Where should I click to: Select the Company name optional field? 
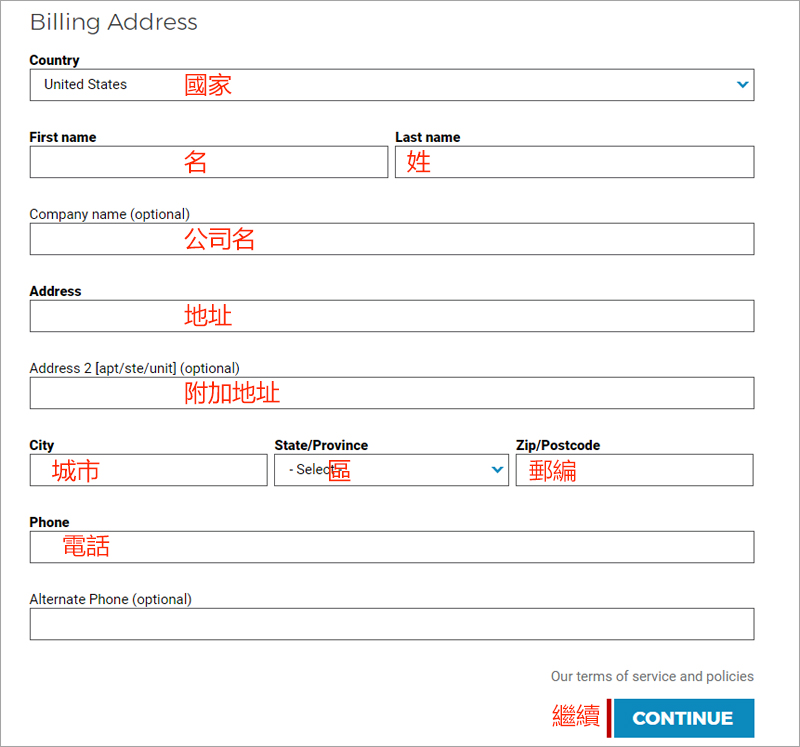391,239
